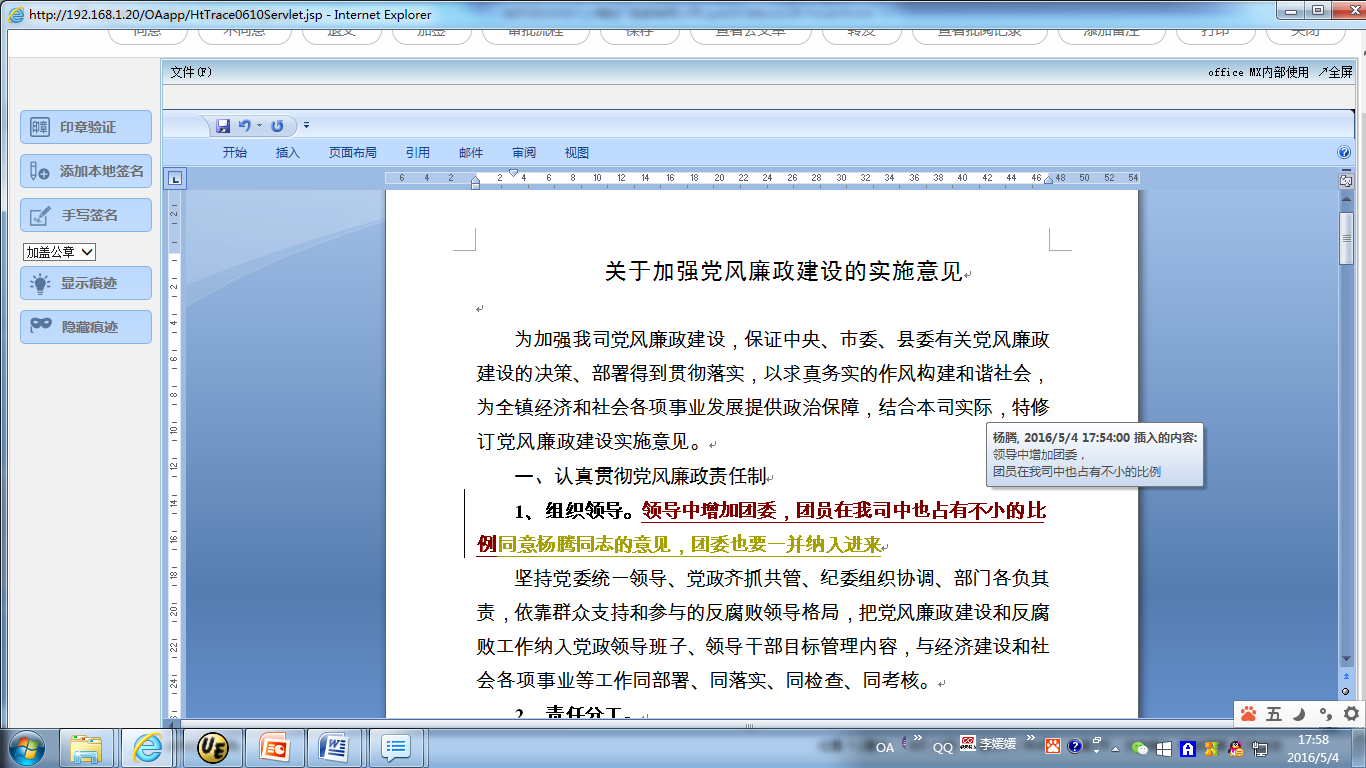Screen dimensions: 1366x768
Task: Toggle 隐藏痕迹 to hide revision traces
Action: 85,326
